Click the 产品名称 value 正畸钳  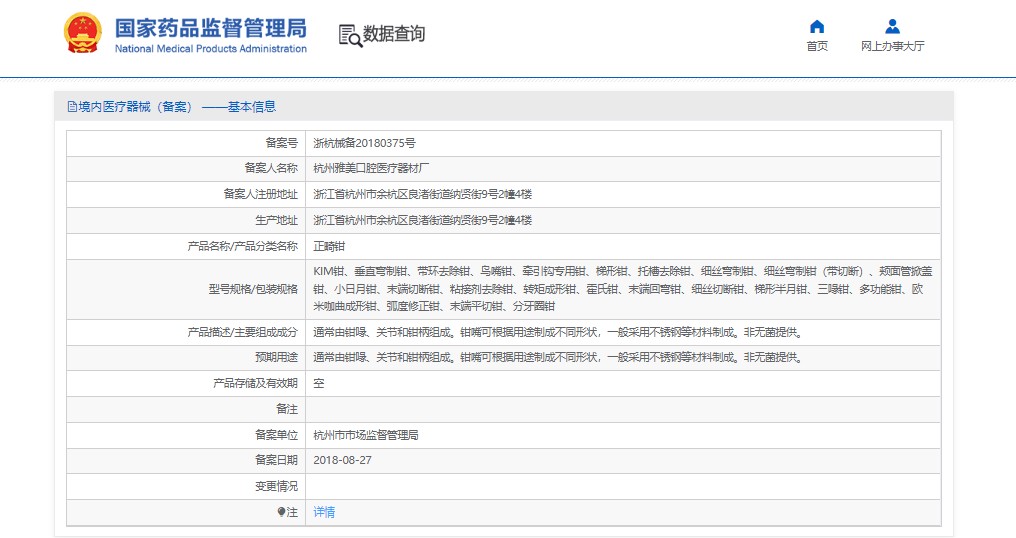coord(329,246)
